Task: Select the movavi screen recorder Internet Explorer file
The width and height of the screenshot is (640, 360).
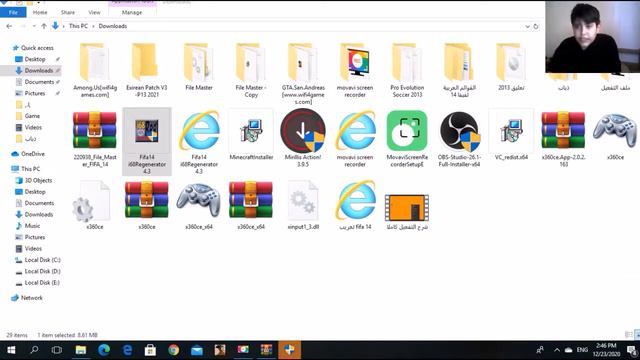Action: [355, 139]
